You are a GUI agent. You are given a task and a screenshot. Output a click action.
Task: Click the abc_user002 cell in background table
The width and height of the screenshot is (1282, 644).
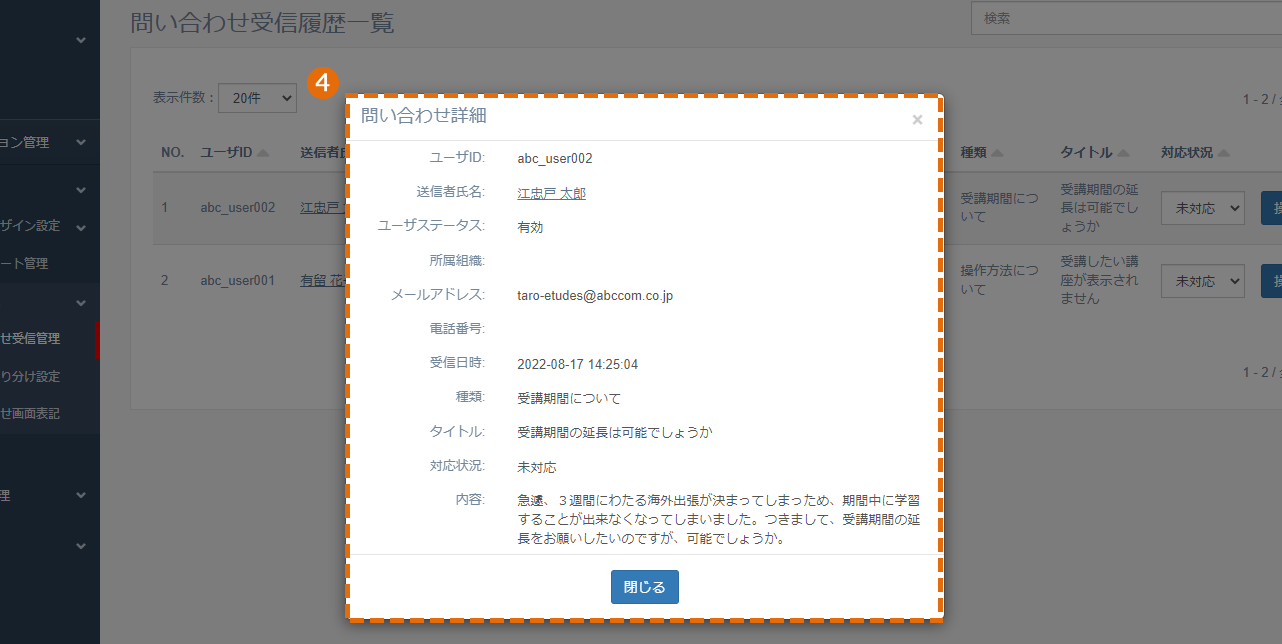[237, 208]
